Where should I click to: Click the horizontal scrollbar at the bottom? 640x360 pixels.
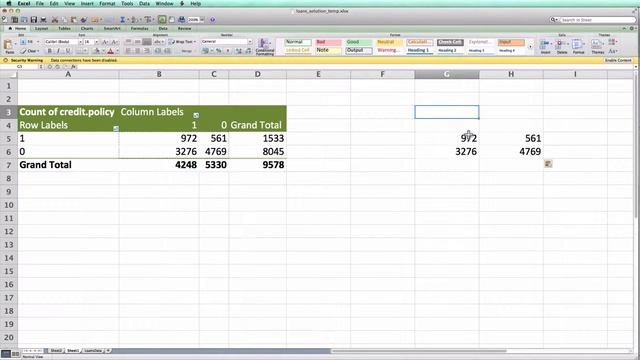click(419, 351)
